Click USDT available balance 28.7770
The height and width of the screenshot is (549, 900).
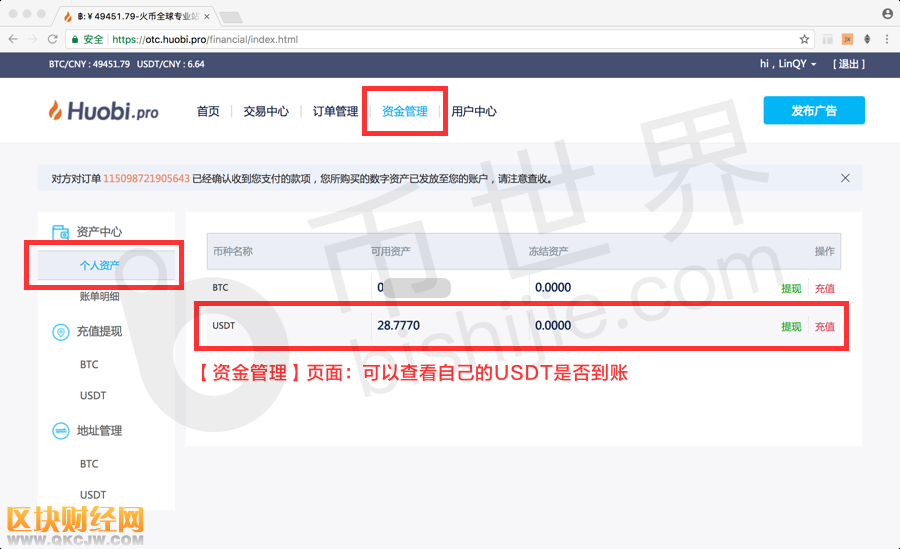pos(398,326)
